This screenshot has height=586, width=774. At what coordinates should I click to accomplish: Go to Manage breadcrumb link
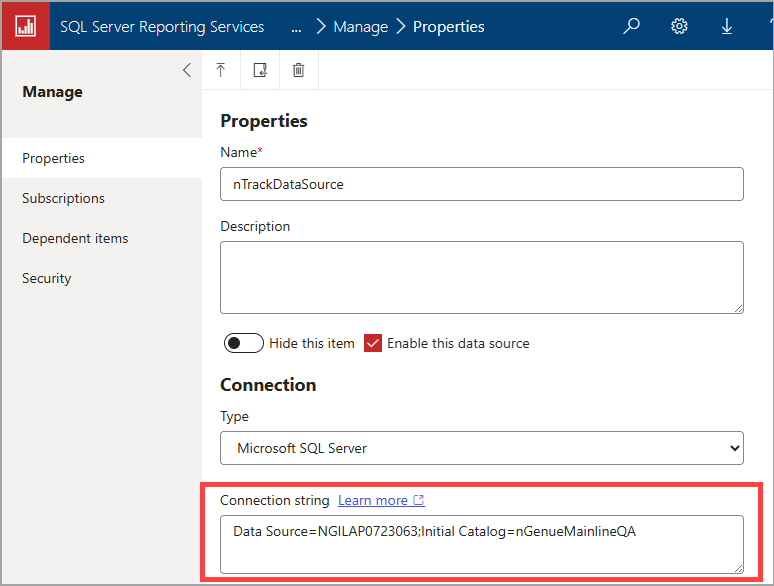pos(361,27)
